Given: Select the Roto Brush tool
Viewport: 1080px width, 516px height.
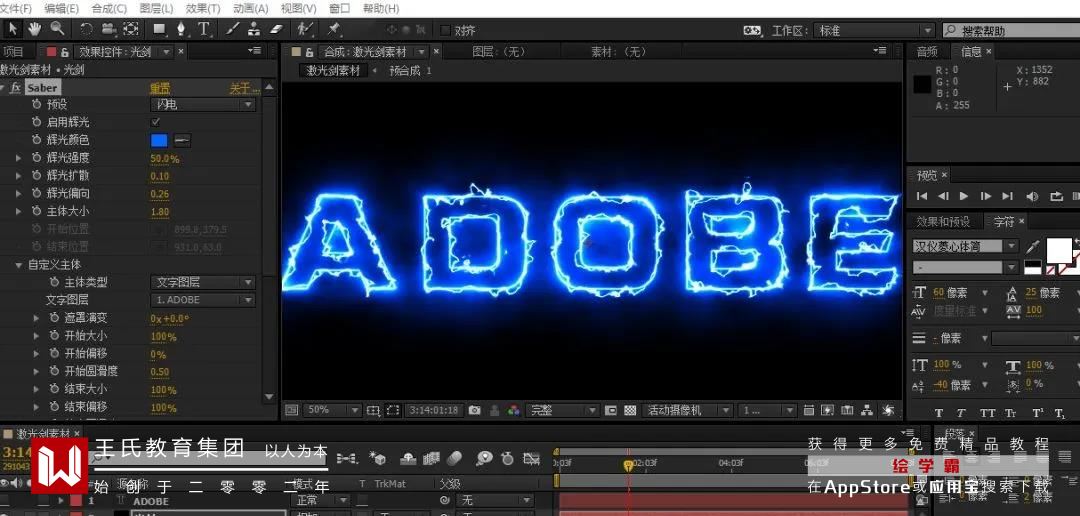Looking at the screenshot, I should [304, 29].
